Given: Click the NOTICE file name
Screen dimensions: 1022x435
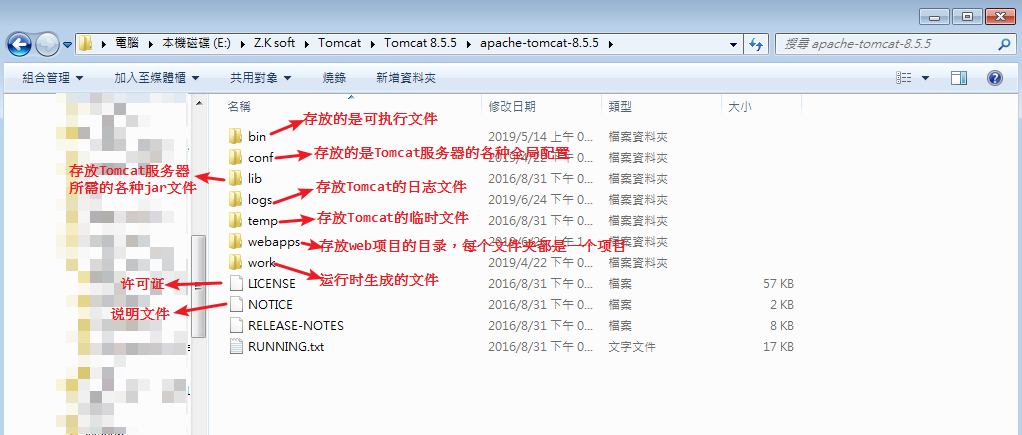Looking at the screenshot, I should coord(270,305).
